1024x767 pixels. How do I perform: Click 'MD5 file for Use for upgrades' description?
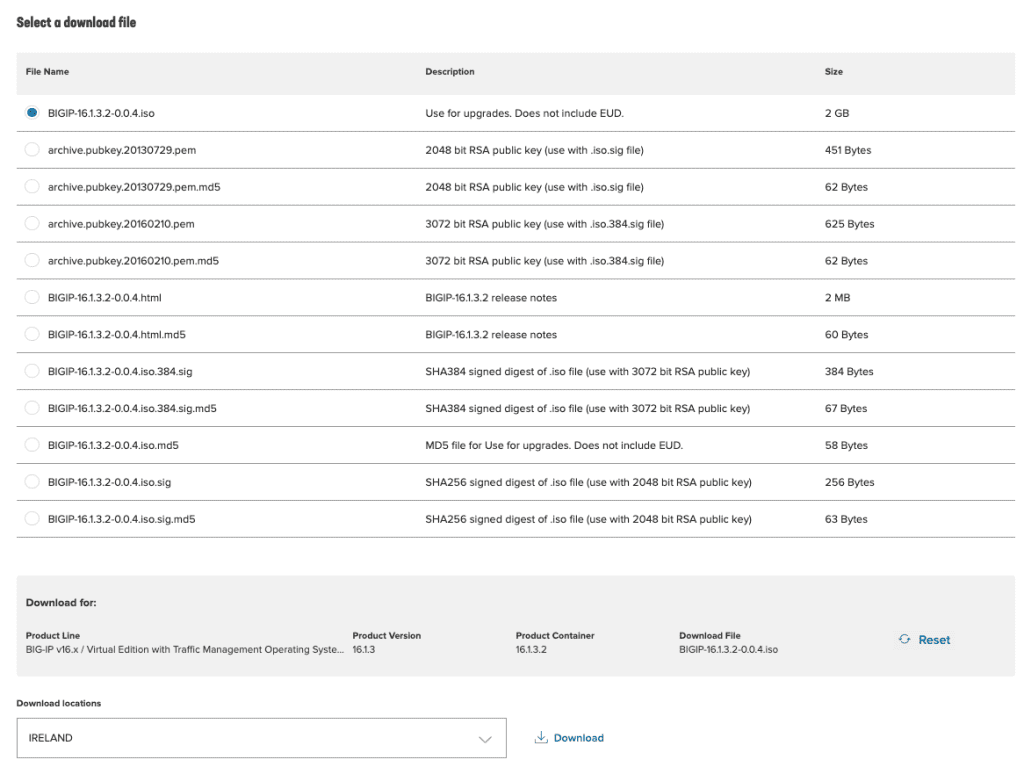[554, 446]
